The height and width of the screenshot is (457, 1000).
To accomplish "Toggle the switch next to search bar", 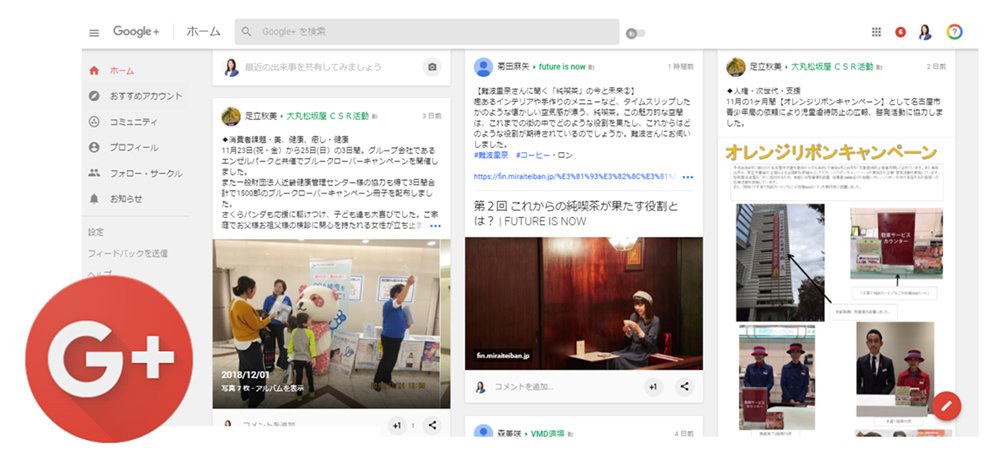I will pyautogui.click(x=635, y=33).
